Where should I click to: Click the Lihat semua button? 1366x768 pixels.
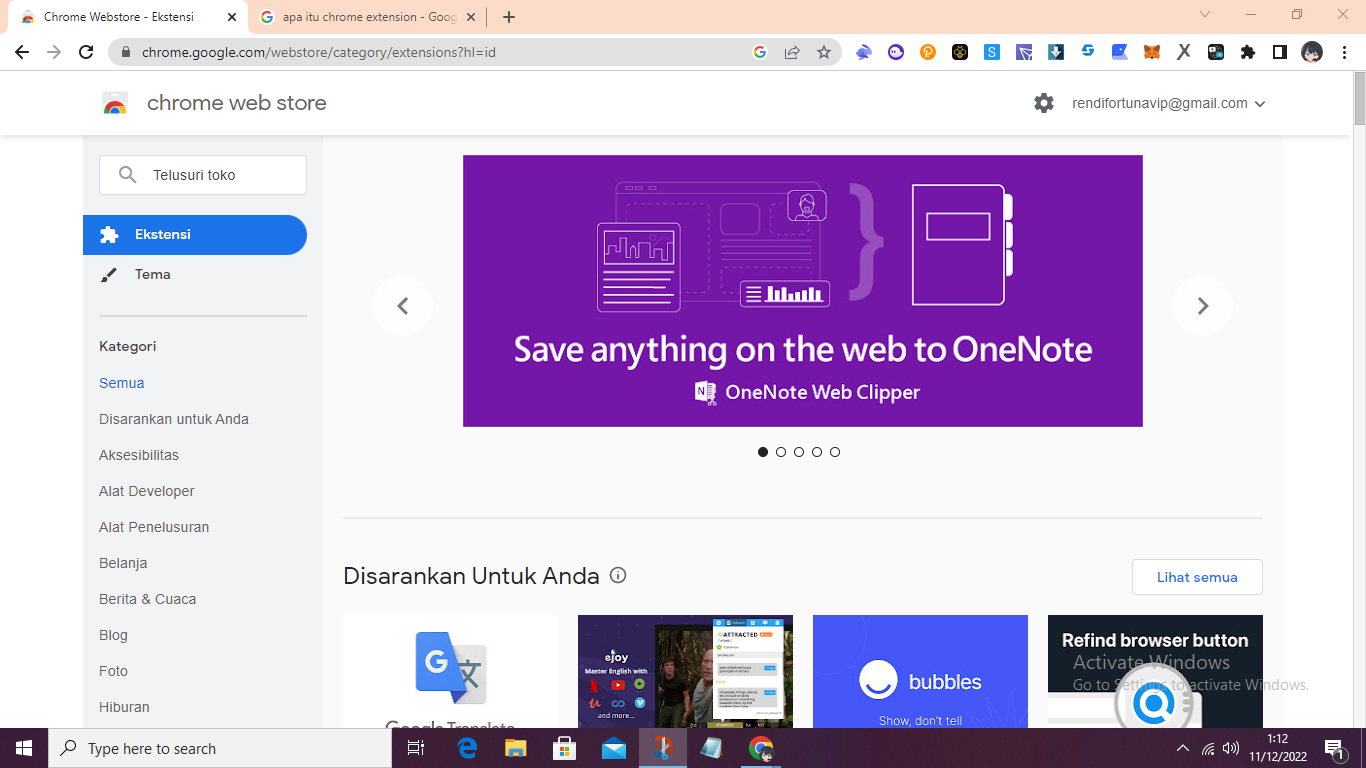pyautogui.click(x=1197, y=577)
